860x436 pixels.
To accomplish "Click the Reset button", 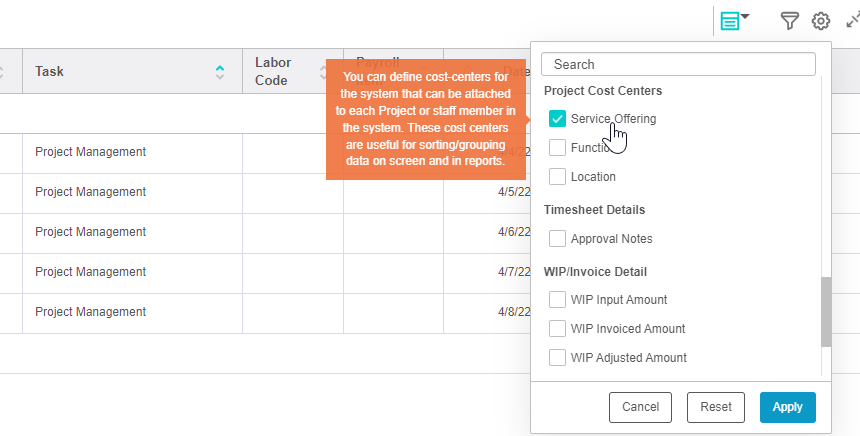I will 716,407.
